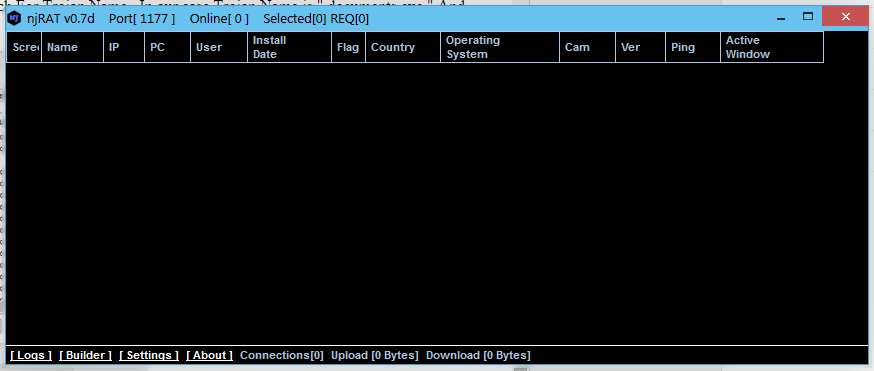
Task: Click the PC column header
Action: [167, 47]
